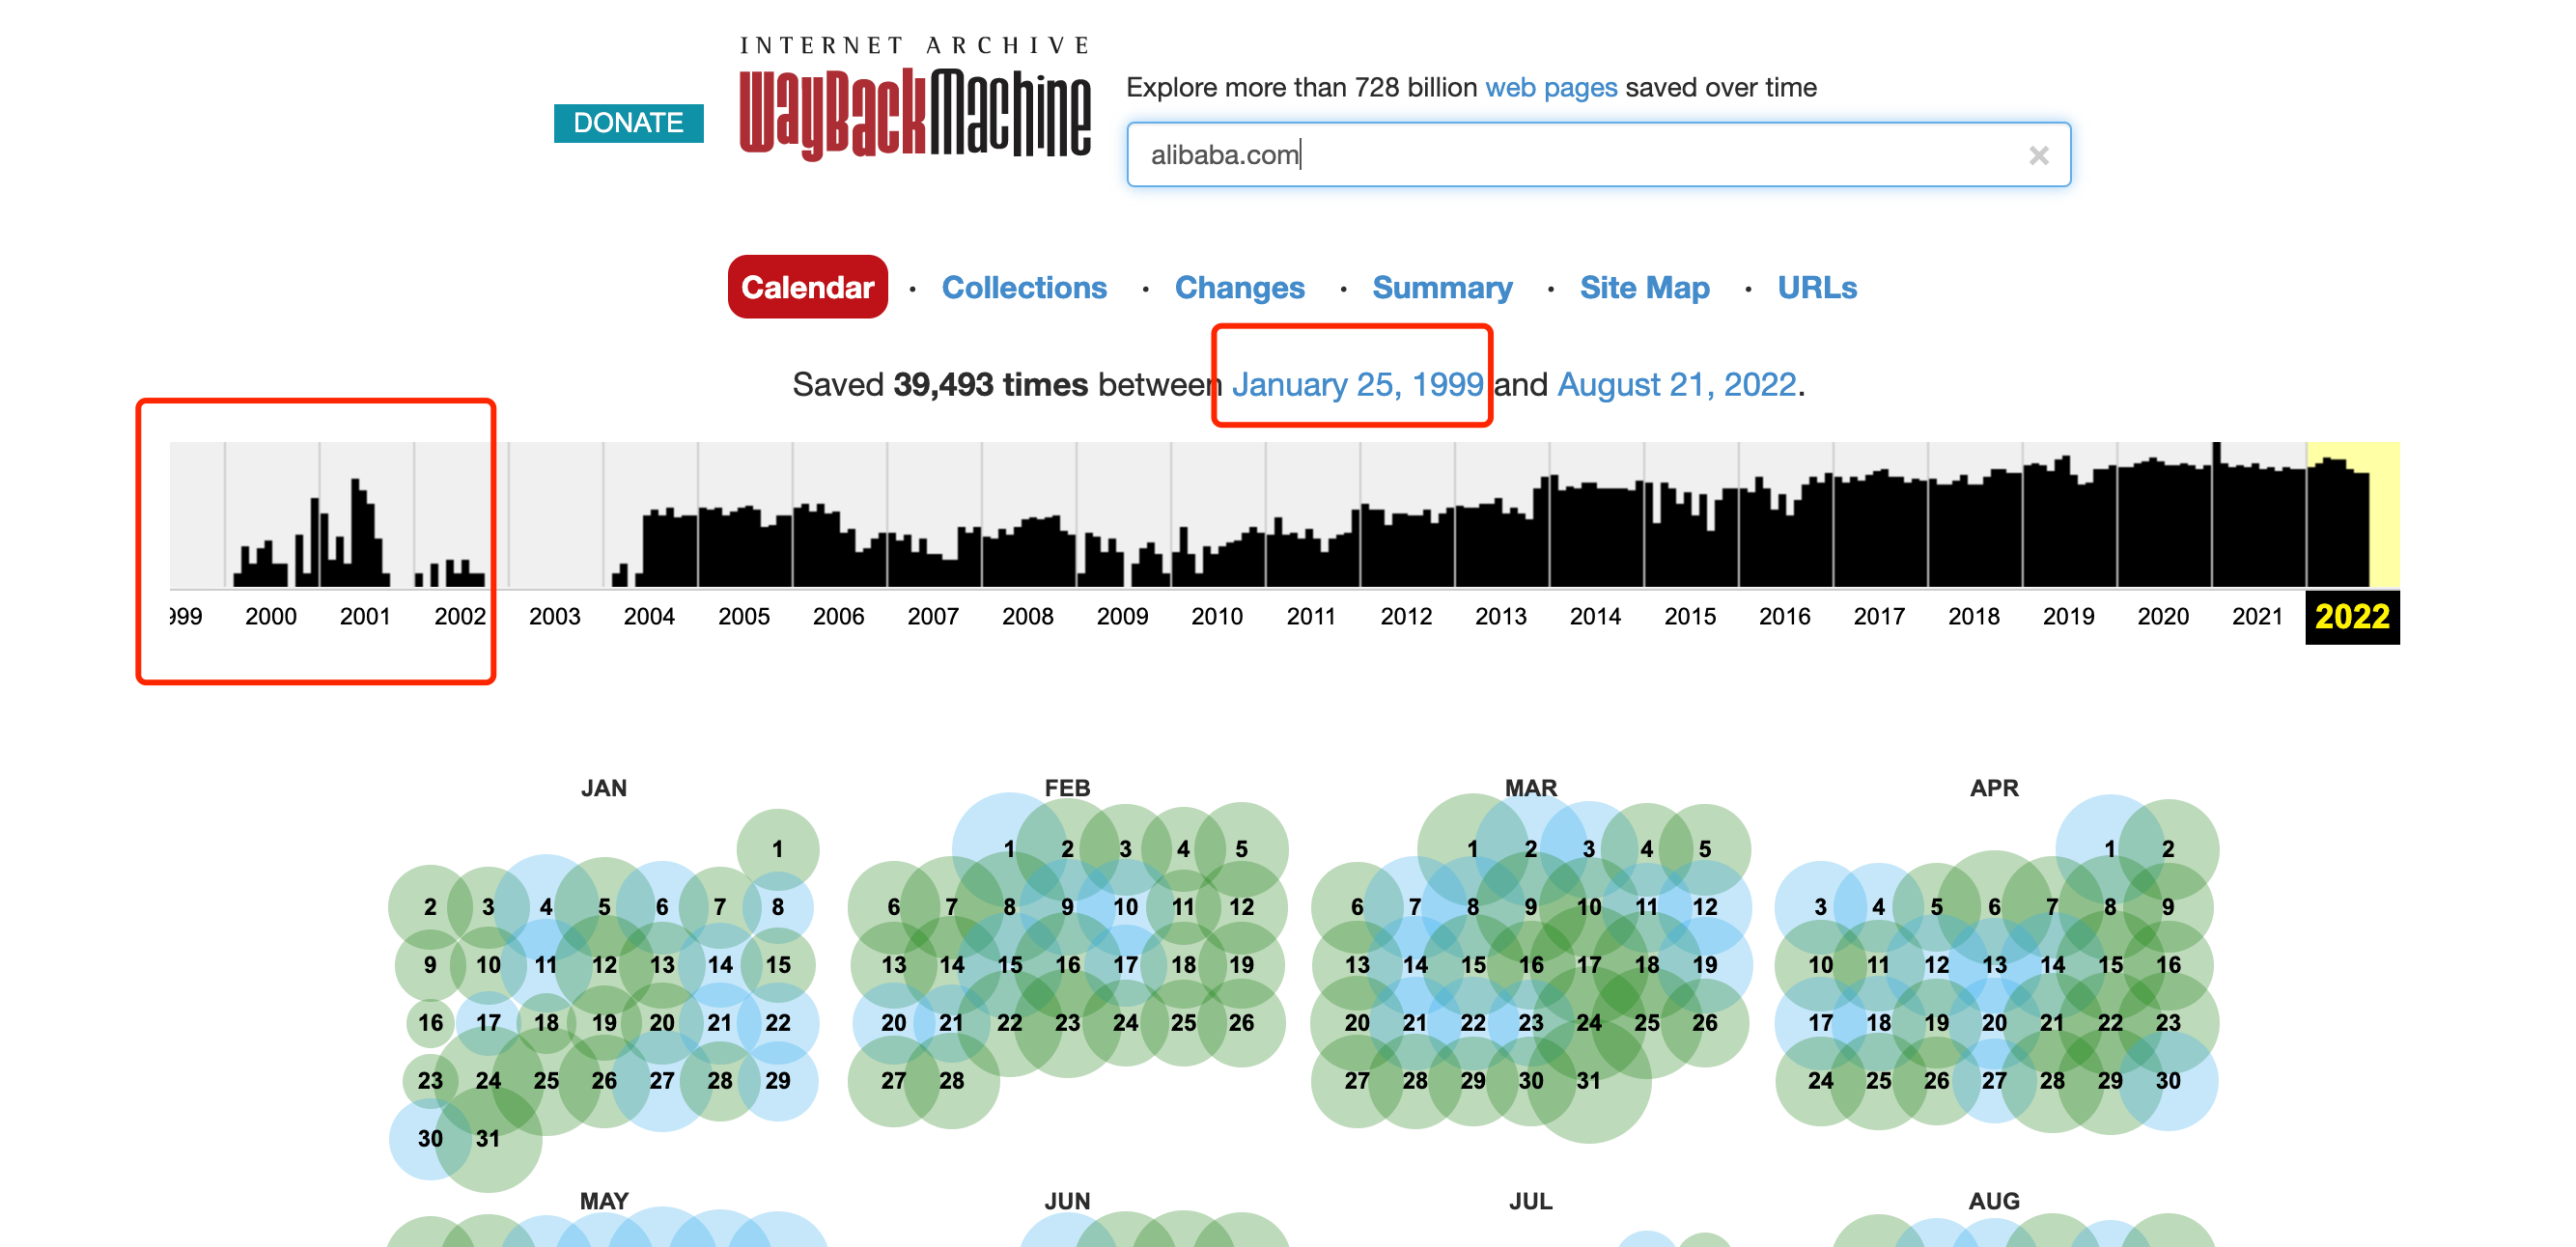Click the highlighted 2022 year label
Image resolution: width=2576 pixels, height=1247 pixels.
click(2352, 616)
